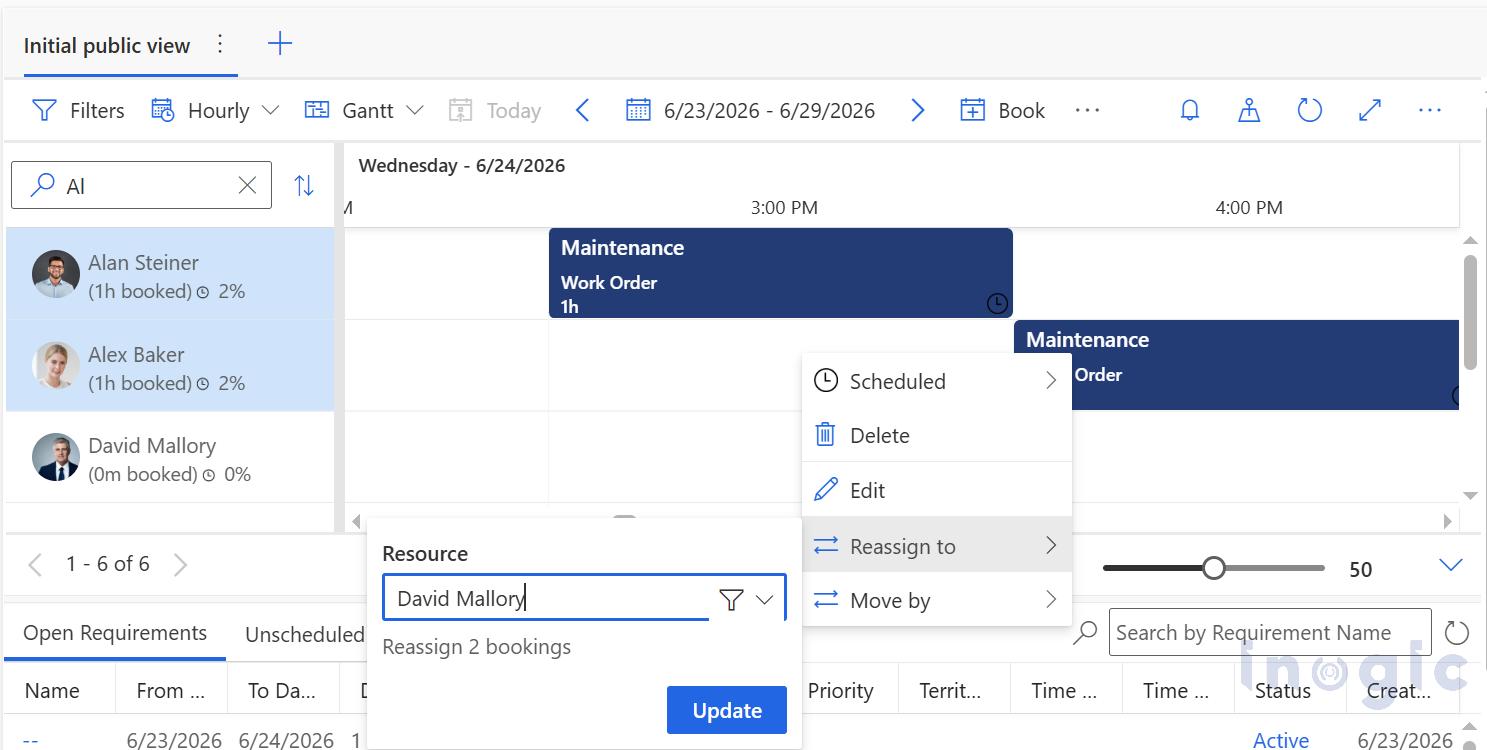Viewport: 1487px width, 750px height.
Task: Open the Initial public view tab options
Action: click(x=221, y=44)
